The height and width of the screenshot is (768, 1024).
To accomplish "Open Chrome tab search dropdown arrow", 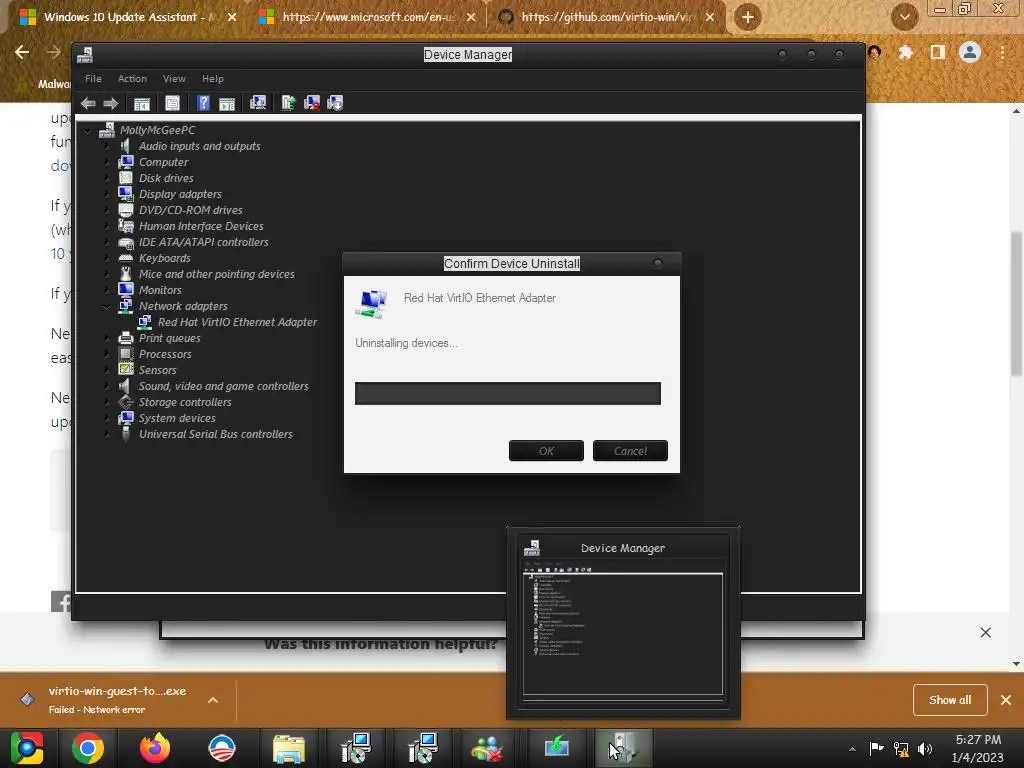I will tap(904, 17).
